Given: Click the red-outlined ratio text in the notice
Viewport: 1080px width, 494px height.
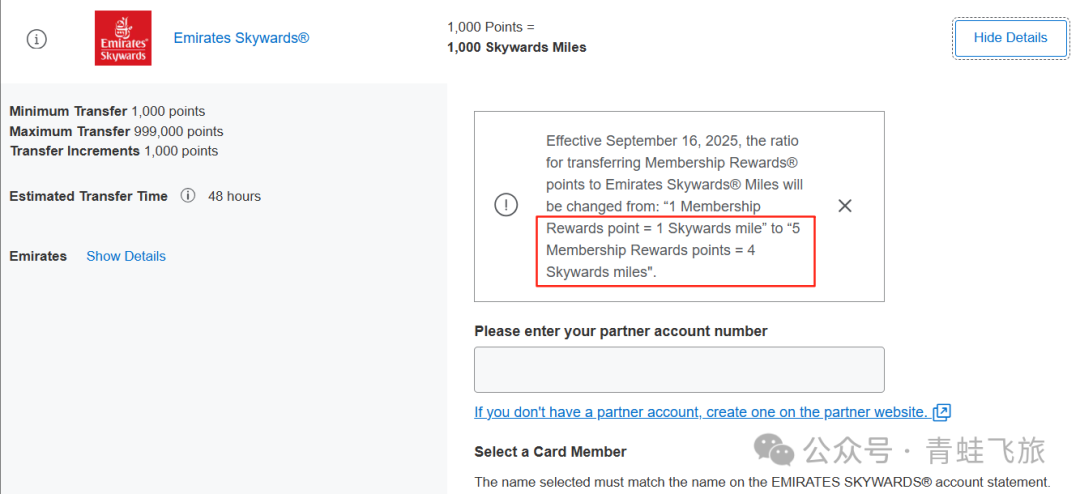Looking at the screenshot, I should pos(676,250).
